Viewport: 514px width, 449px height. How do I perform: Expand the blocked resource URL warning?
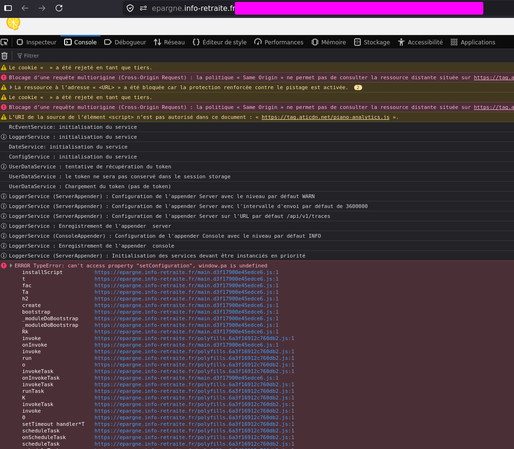pos(11,87)
